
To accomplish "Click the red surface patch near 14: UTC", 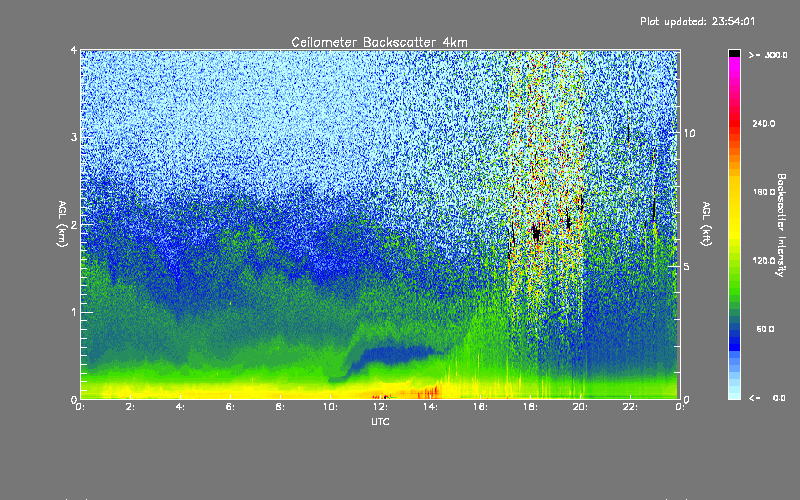I will (x=428, y=393).
